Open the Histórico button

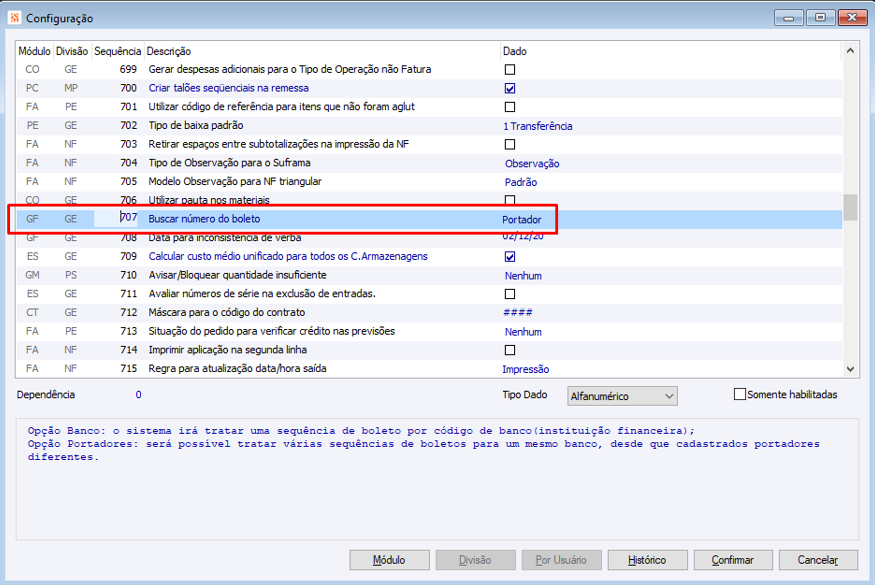point(647,560)
